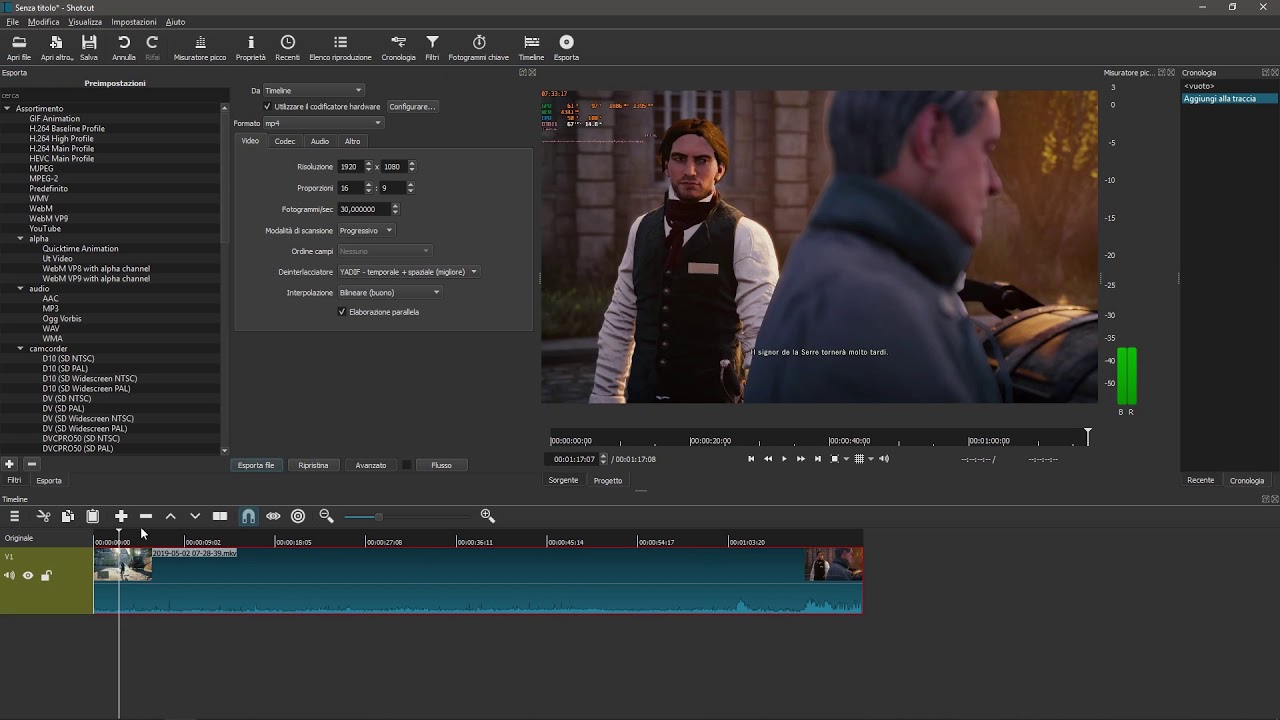Click the timeline copy icon
Screen dimensions: 1280x720
pyautogui.click(x=68, y=516)
